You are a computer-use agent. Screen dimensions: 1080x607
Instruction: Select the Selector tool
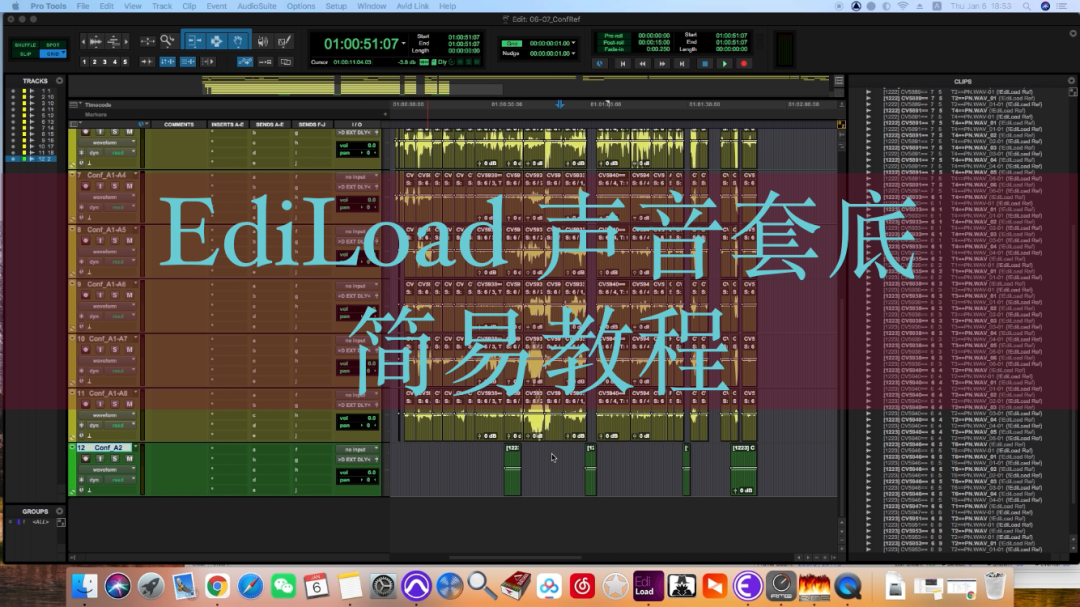(216, 41)
